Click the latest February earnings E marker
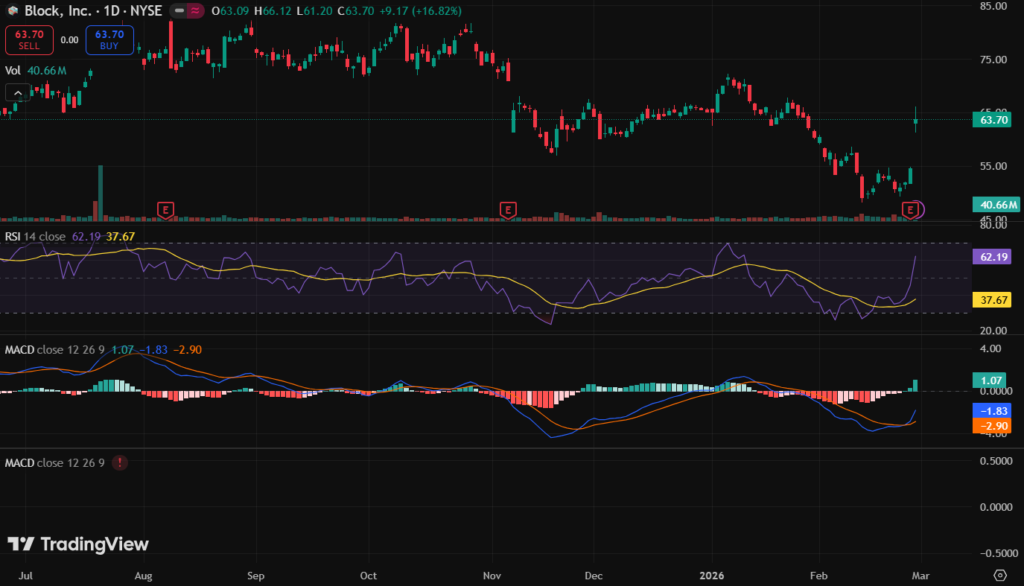Viewport: 1024px width, 586px height. [x=909, y=208]
